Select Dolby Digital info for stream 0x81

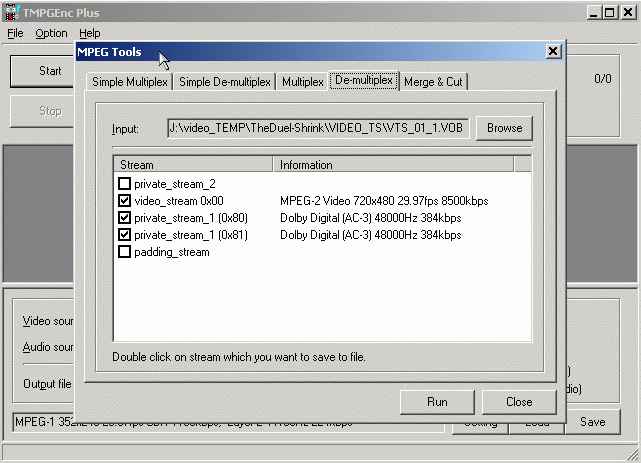(x=370, y=235)
